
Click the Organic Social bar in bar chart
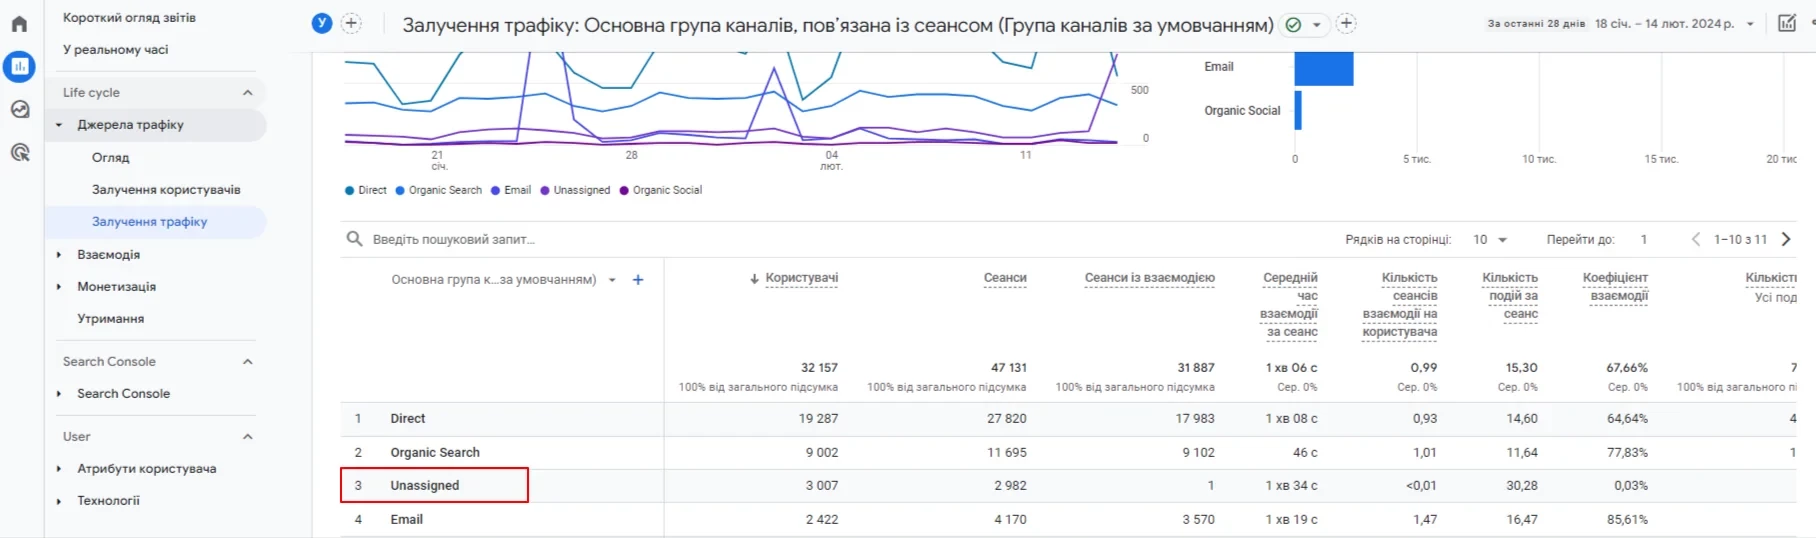pos(1298,111)
